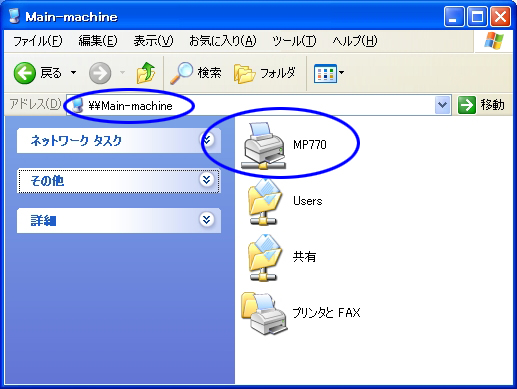Click the Search magnifier icon (検索)
517x389 pixels.
pyautogui.click(x=181, y=73)
